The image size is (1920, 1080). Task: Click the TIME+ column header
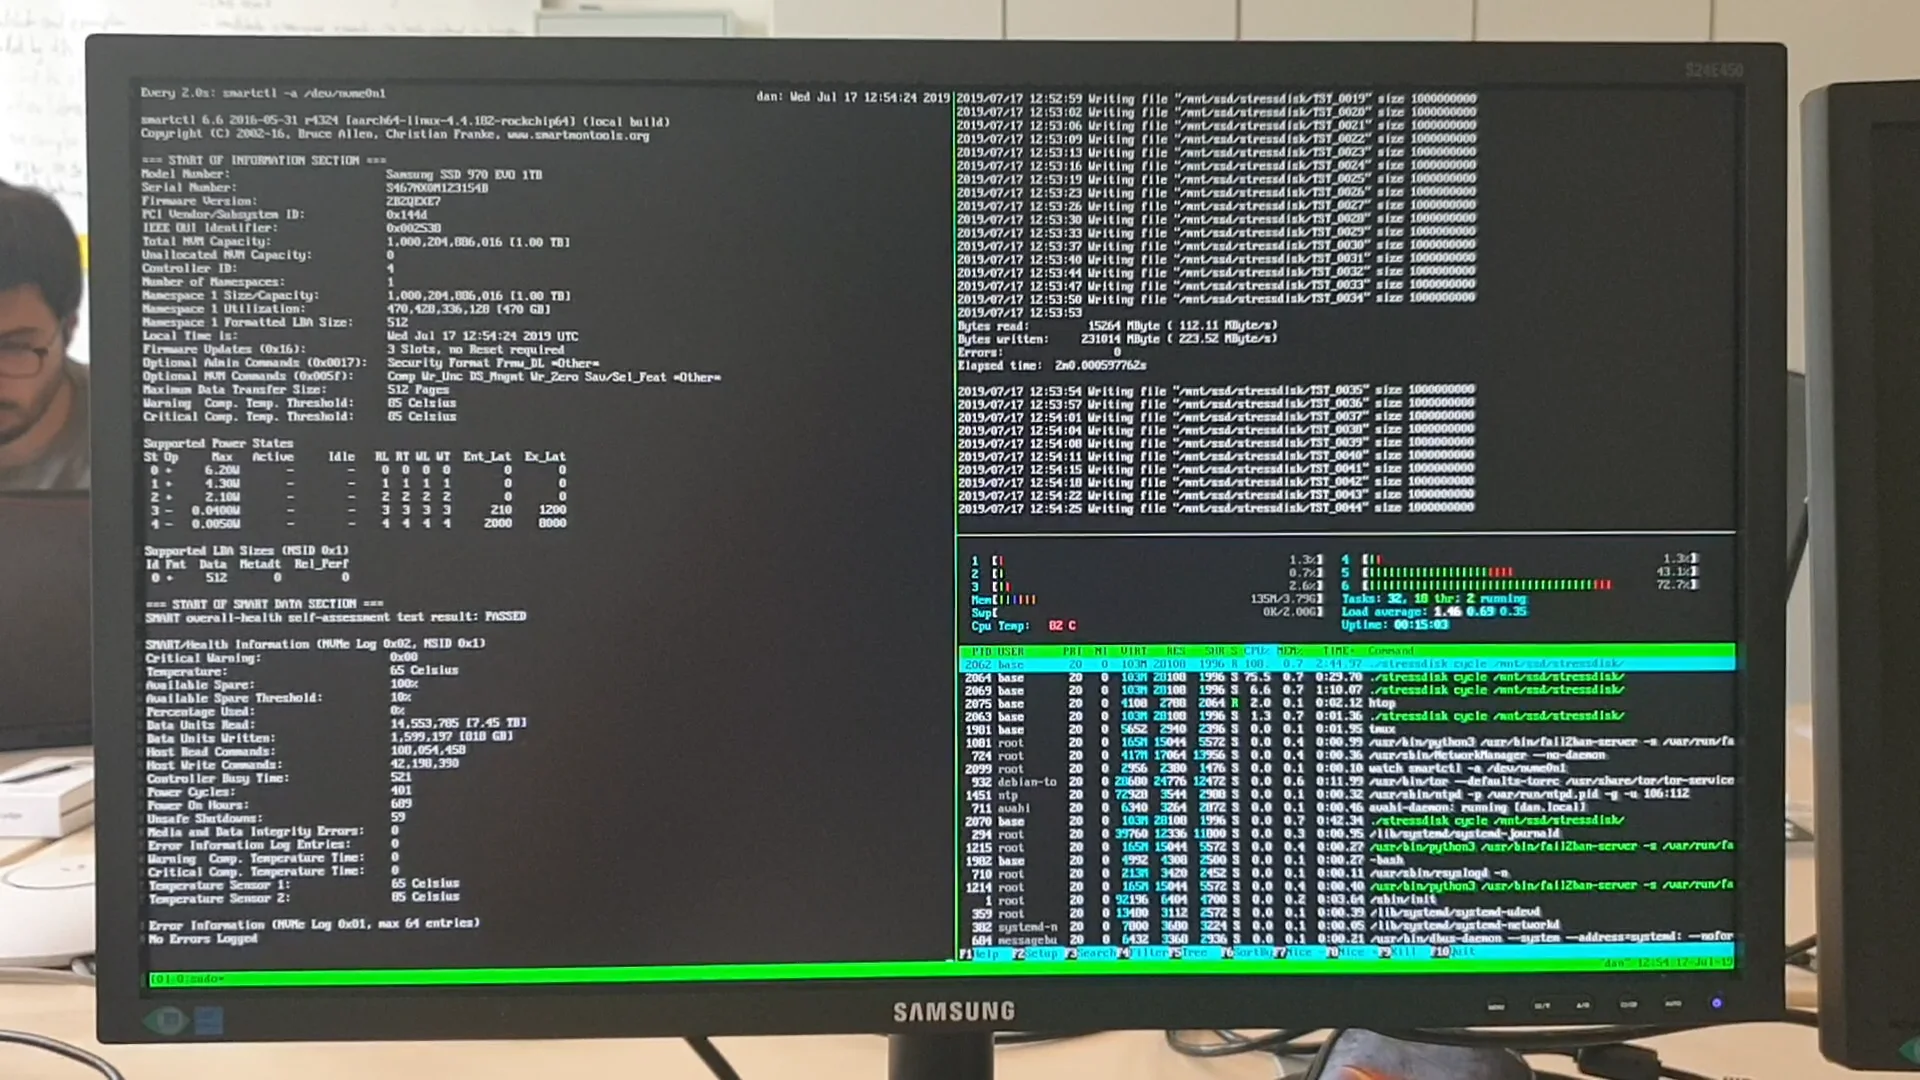[1338, 651]
